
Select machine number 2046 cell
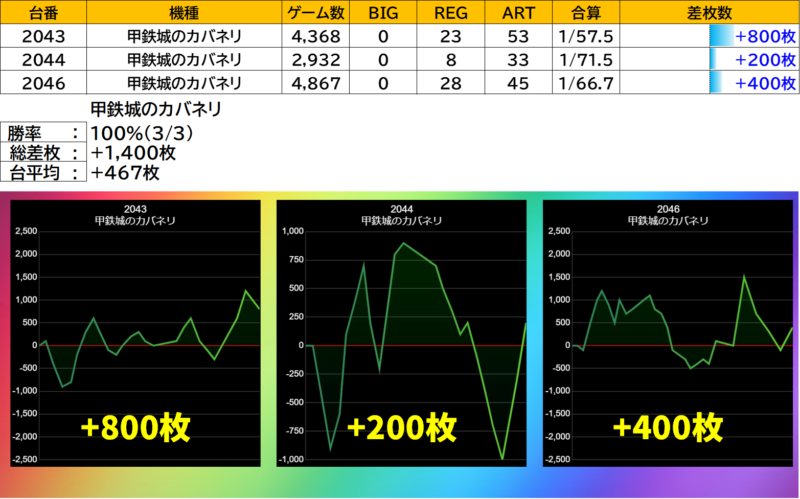tap(43, 83)
